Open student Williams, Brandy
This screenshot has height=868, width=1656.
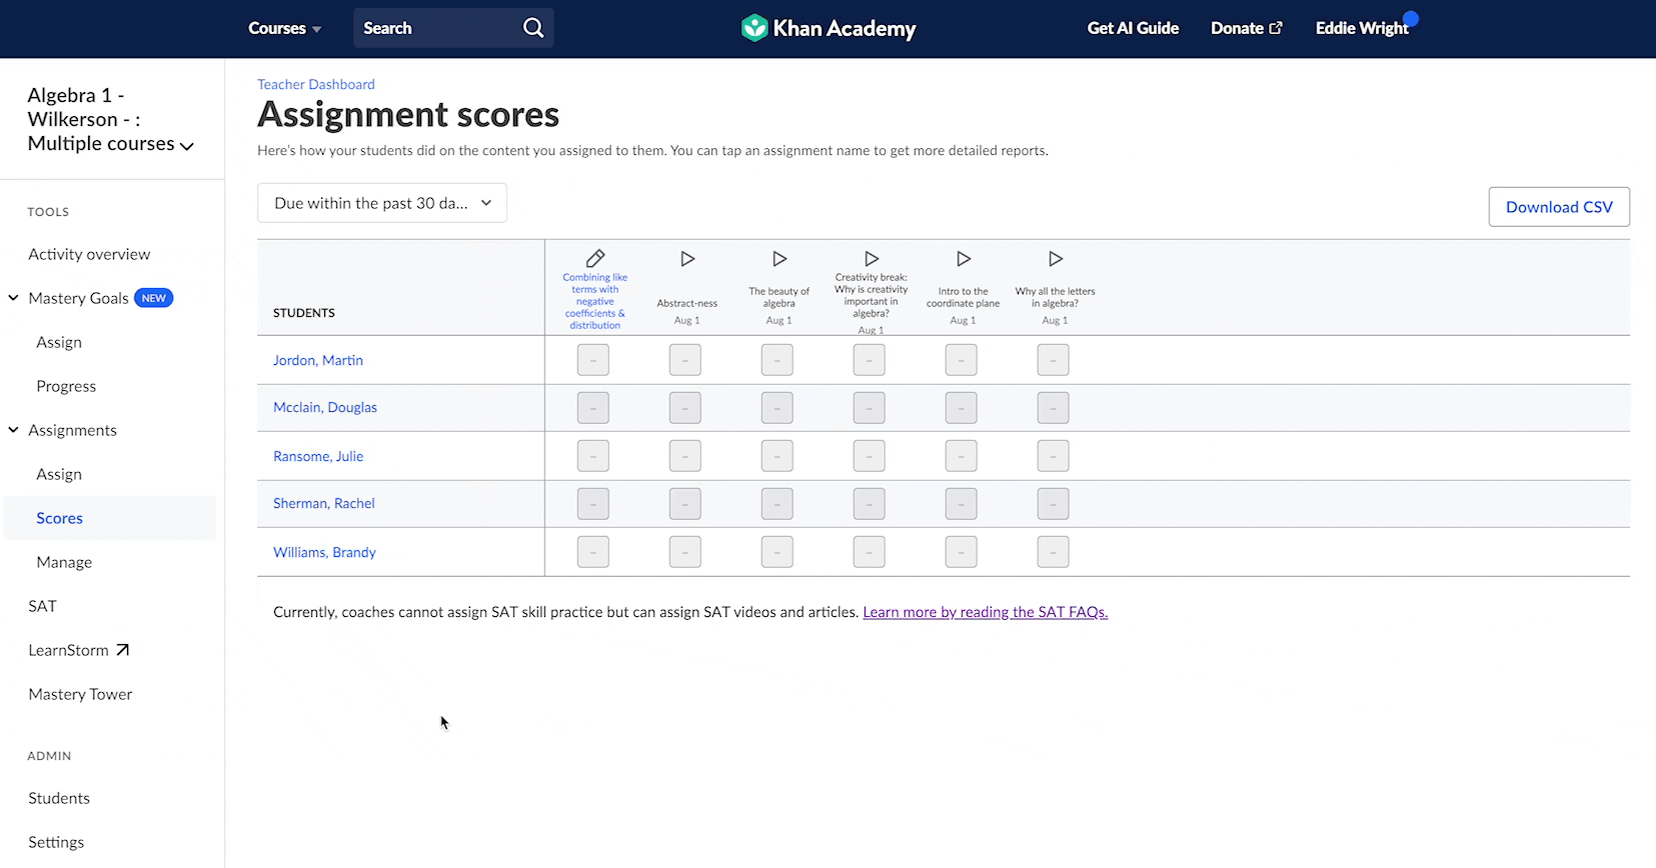coord(324,552)
